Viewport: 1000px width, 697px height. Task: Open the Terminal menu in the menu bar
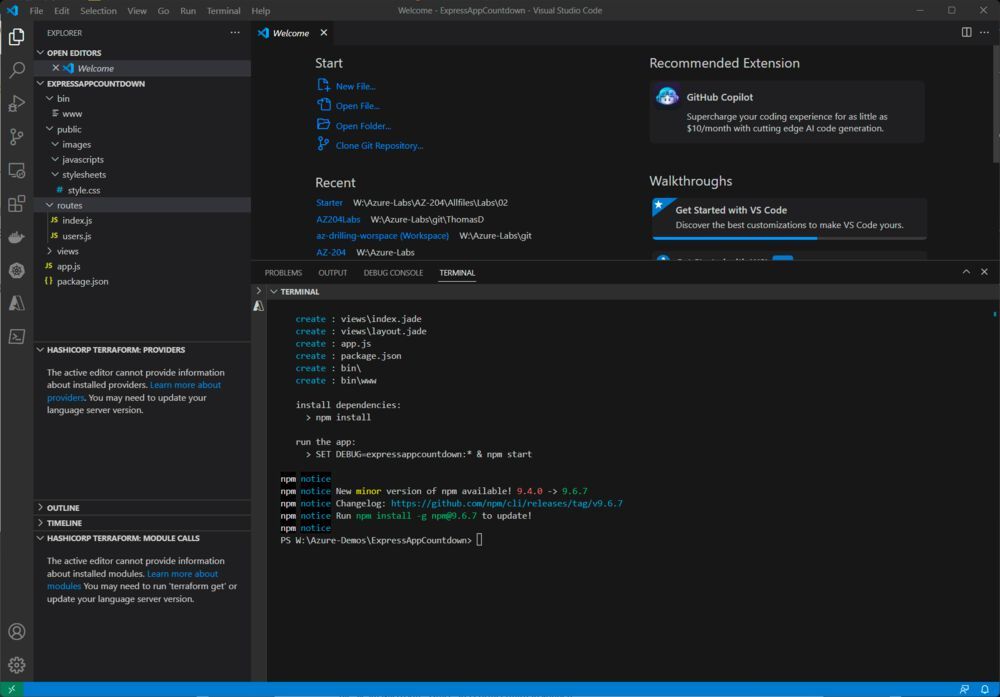click(223, 10)
